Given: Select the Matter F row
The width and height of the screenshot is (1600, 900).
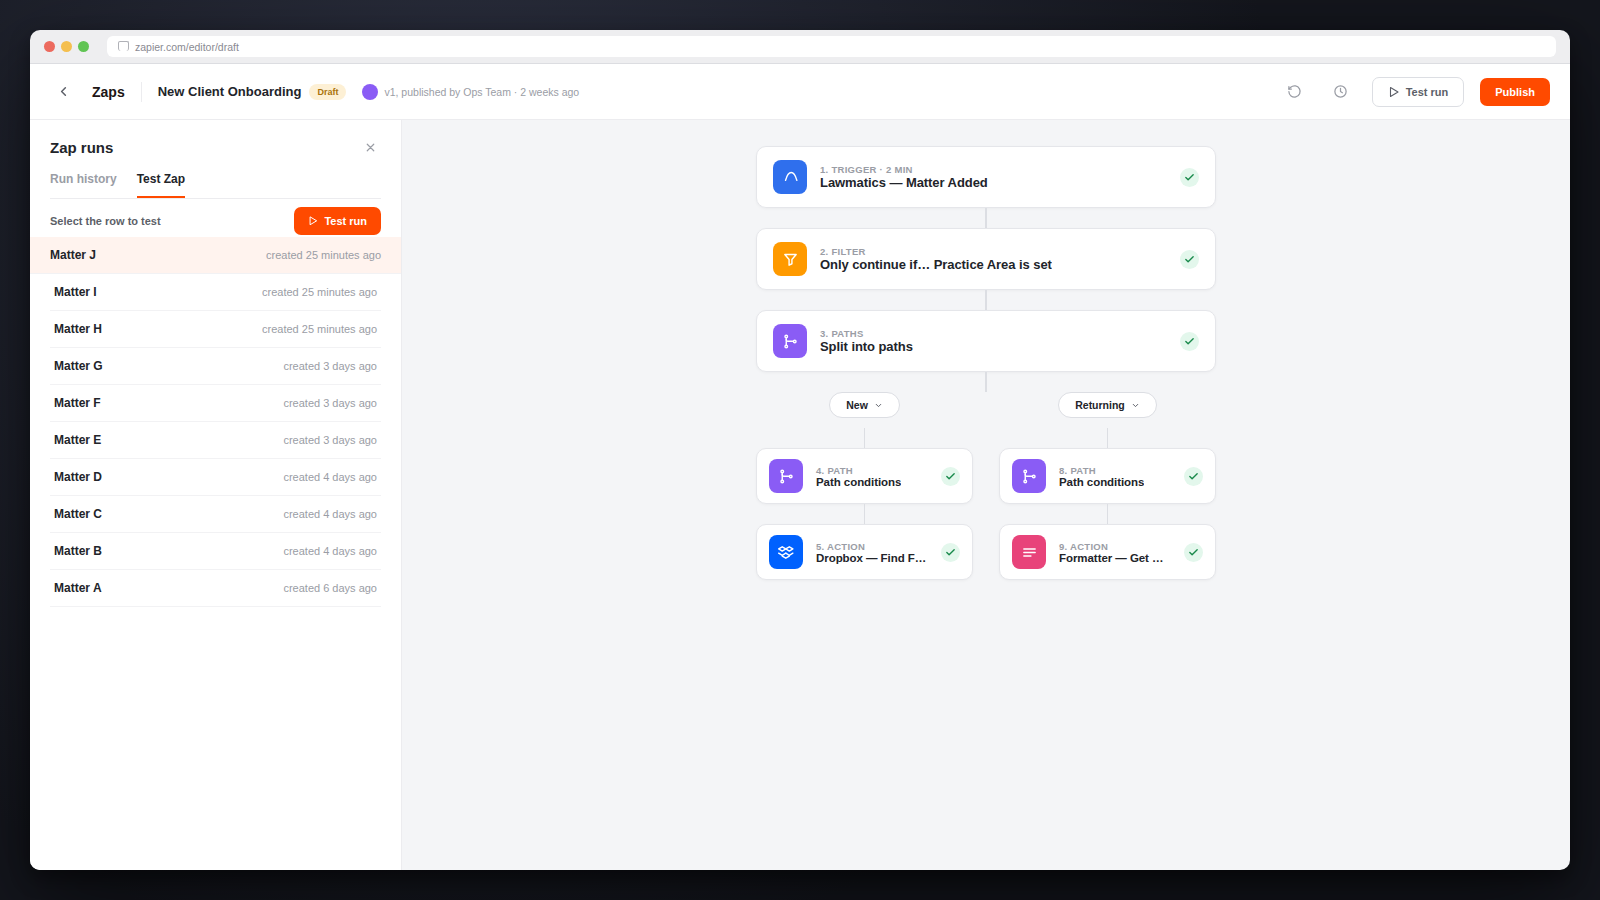Looking at the screenshot, I should (x=215, y=403).
